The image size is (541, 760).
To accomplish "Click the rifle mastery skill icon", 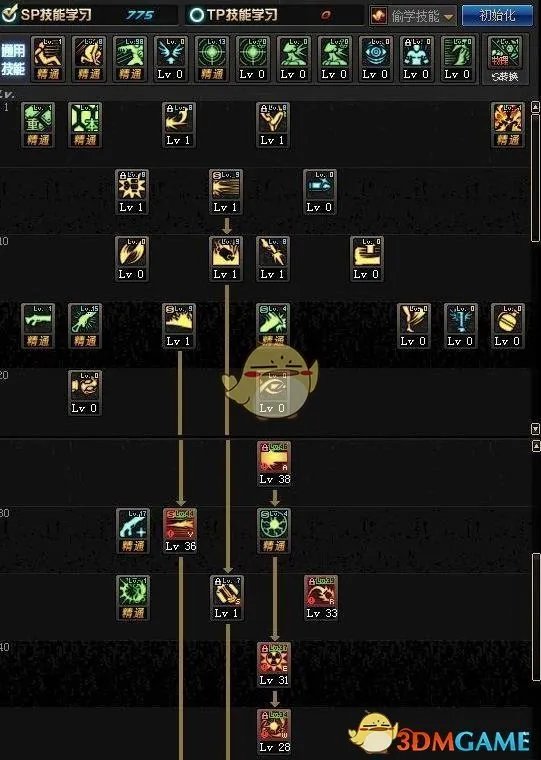I will [38, 325].
